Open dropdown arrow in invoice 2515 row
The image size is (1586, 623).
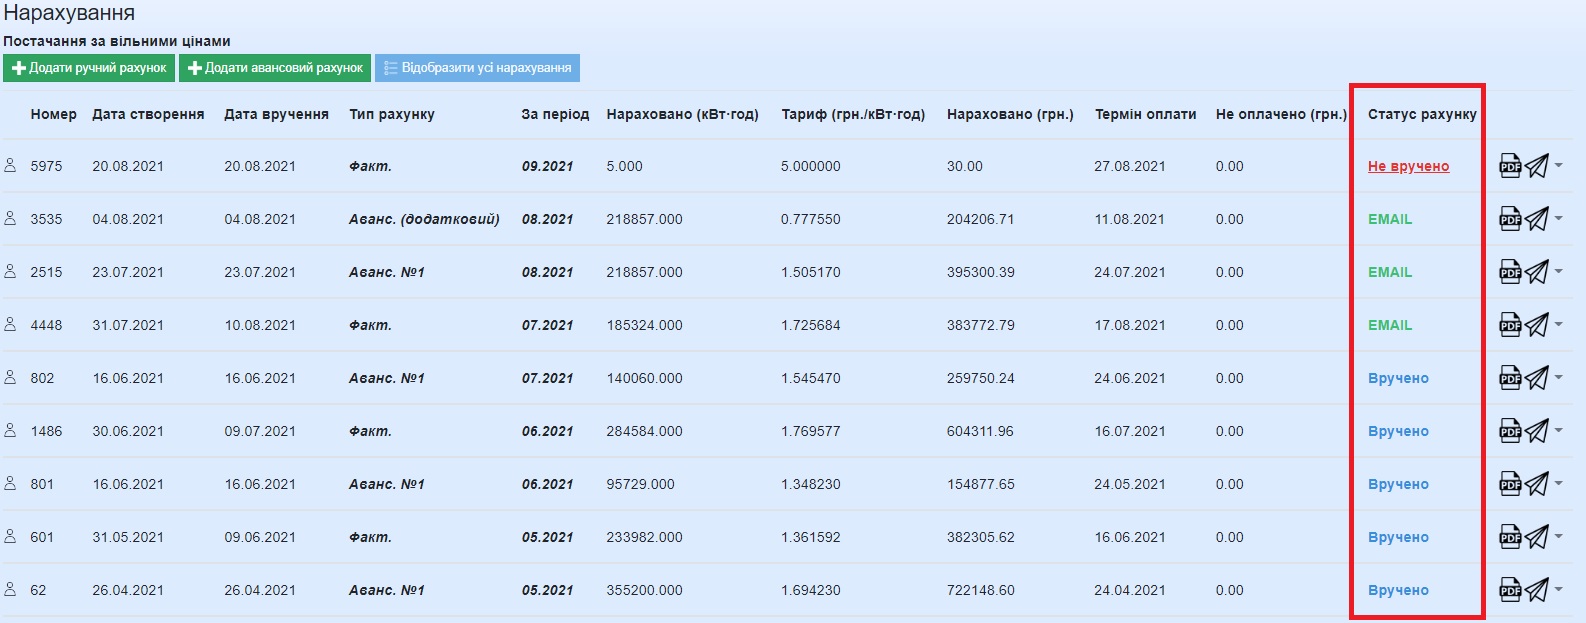pos(1559,271)
